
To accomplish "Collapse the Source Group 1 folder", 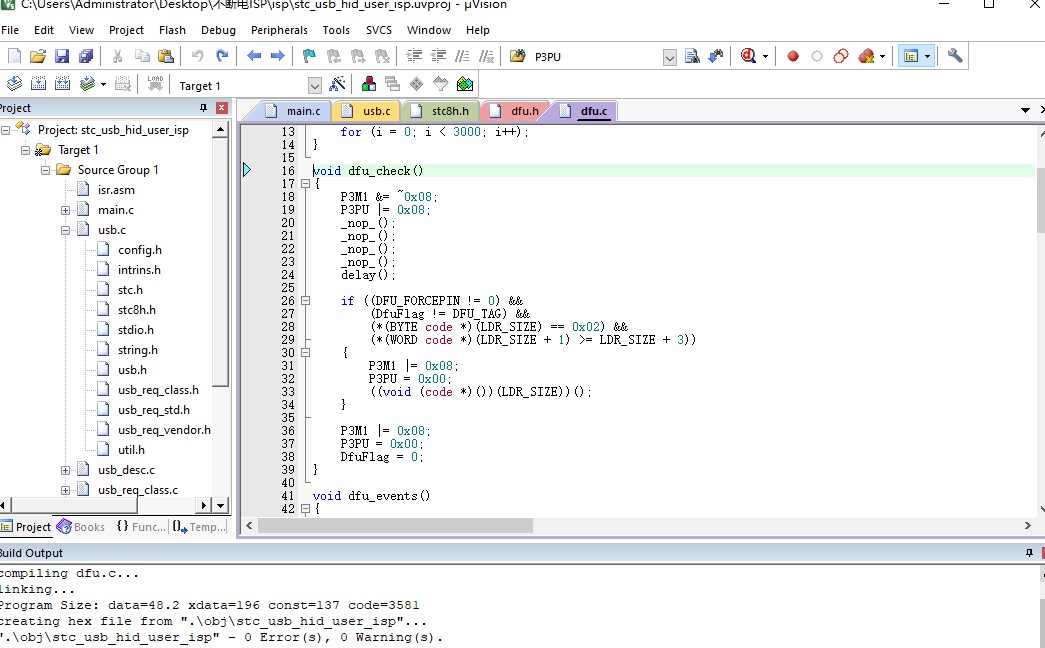I will click(45, 170).
